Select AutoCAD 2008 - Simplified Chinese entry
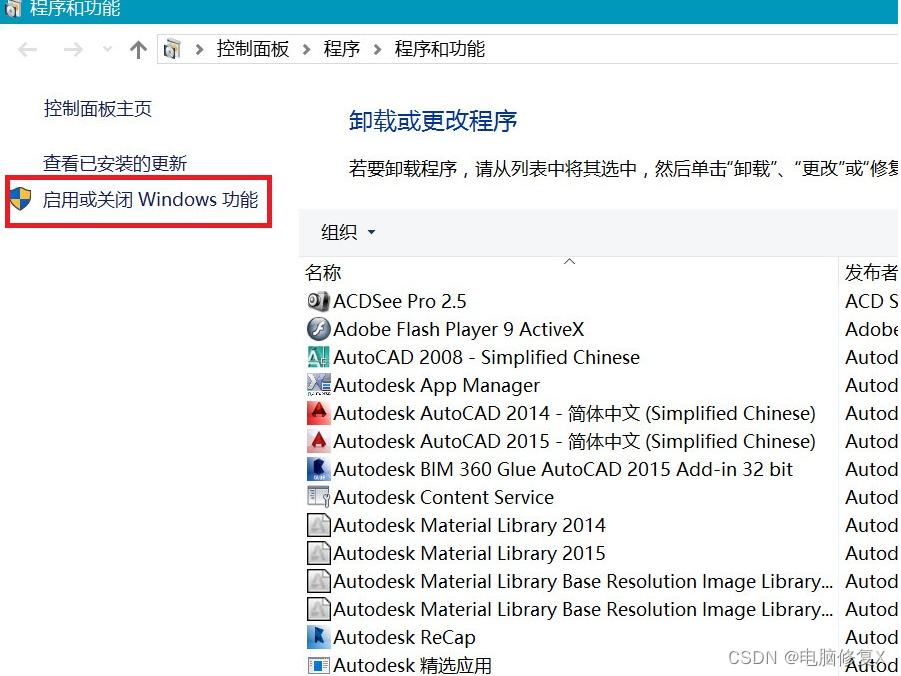901x676 pixels. [486, 357]
